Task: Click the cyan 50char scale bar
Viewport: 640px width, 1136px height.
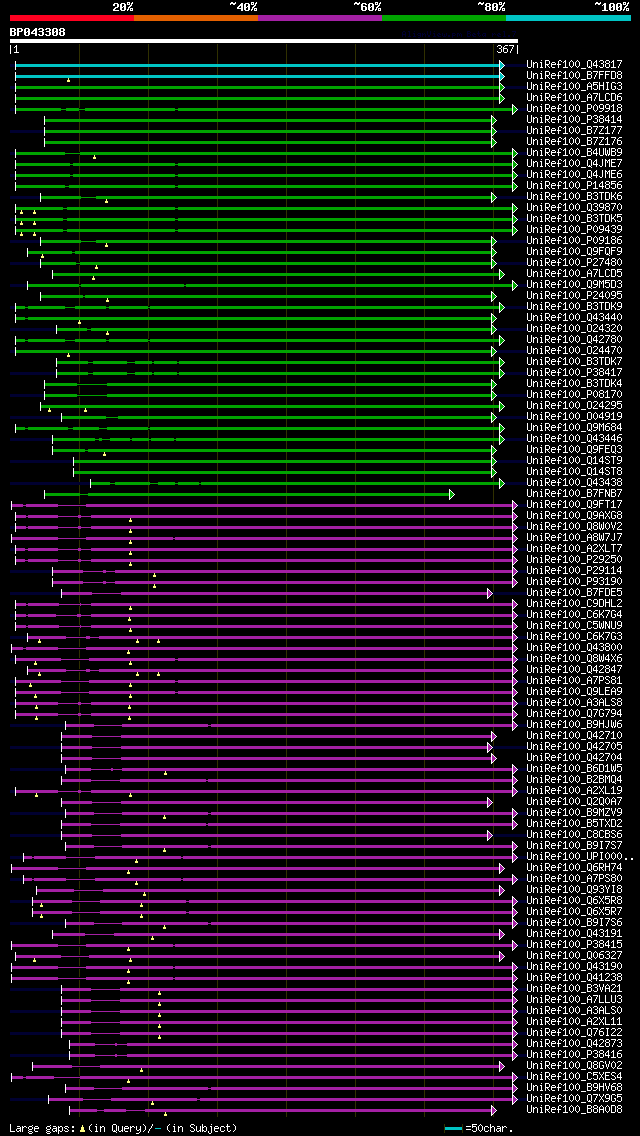Action: (x=454, y=1129)
